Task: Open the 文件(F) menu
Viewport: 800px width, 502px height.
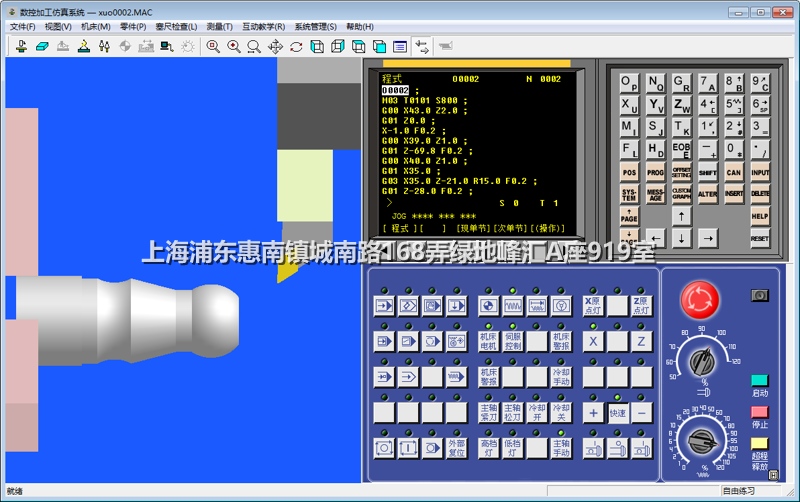Action: (x=23, y=27)
